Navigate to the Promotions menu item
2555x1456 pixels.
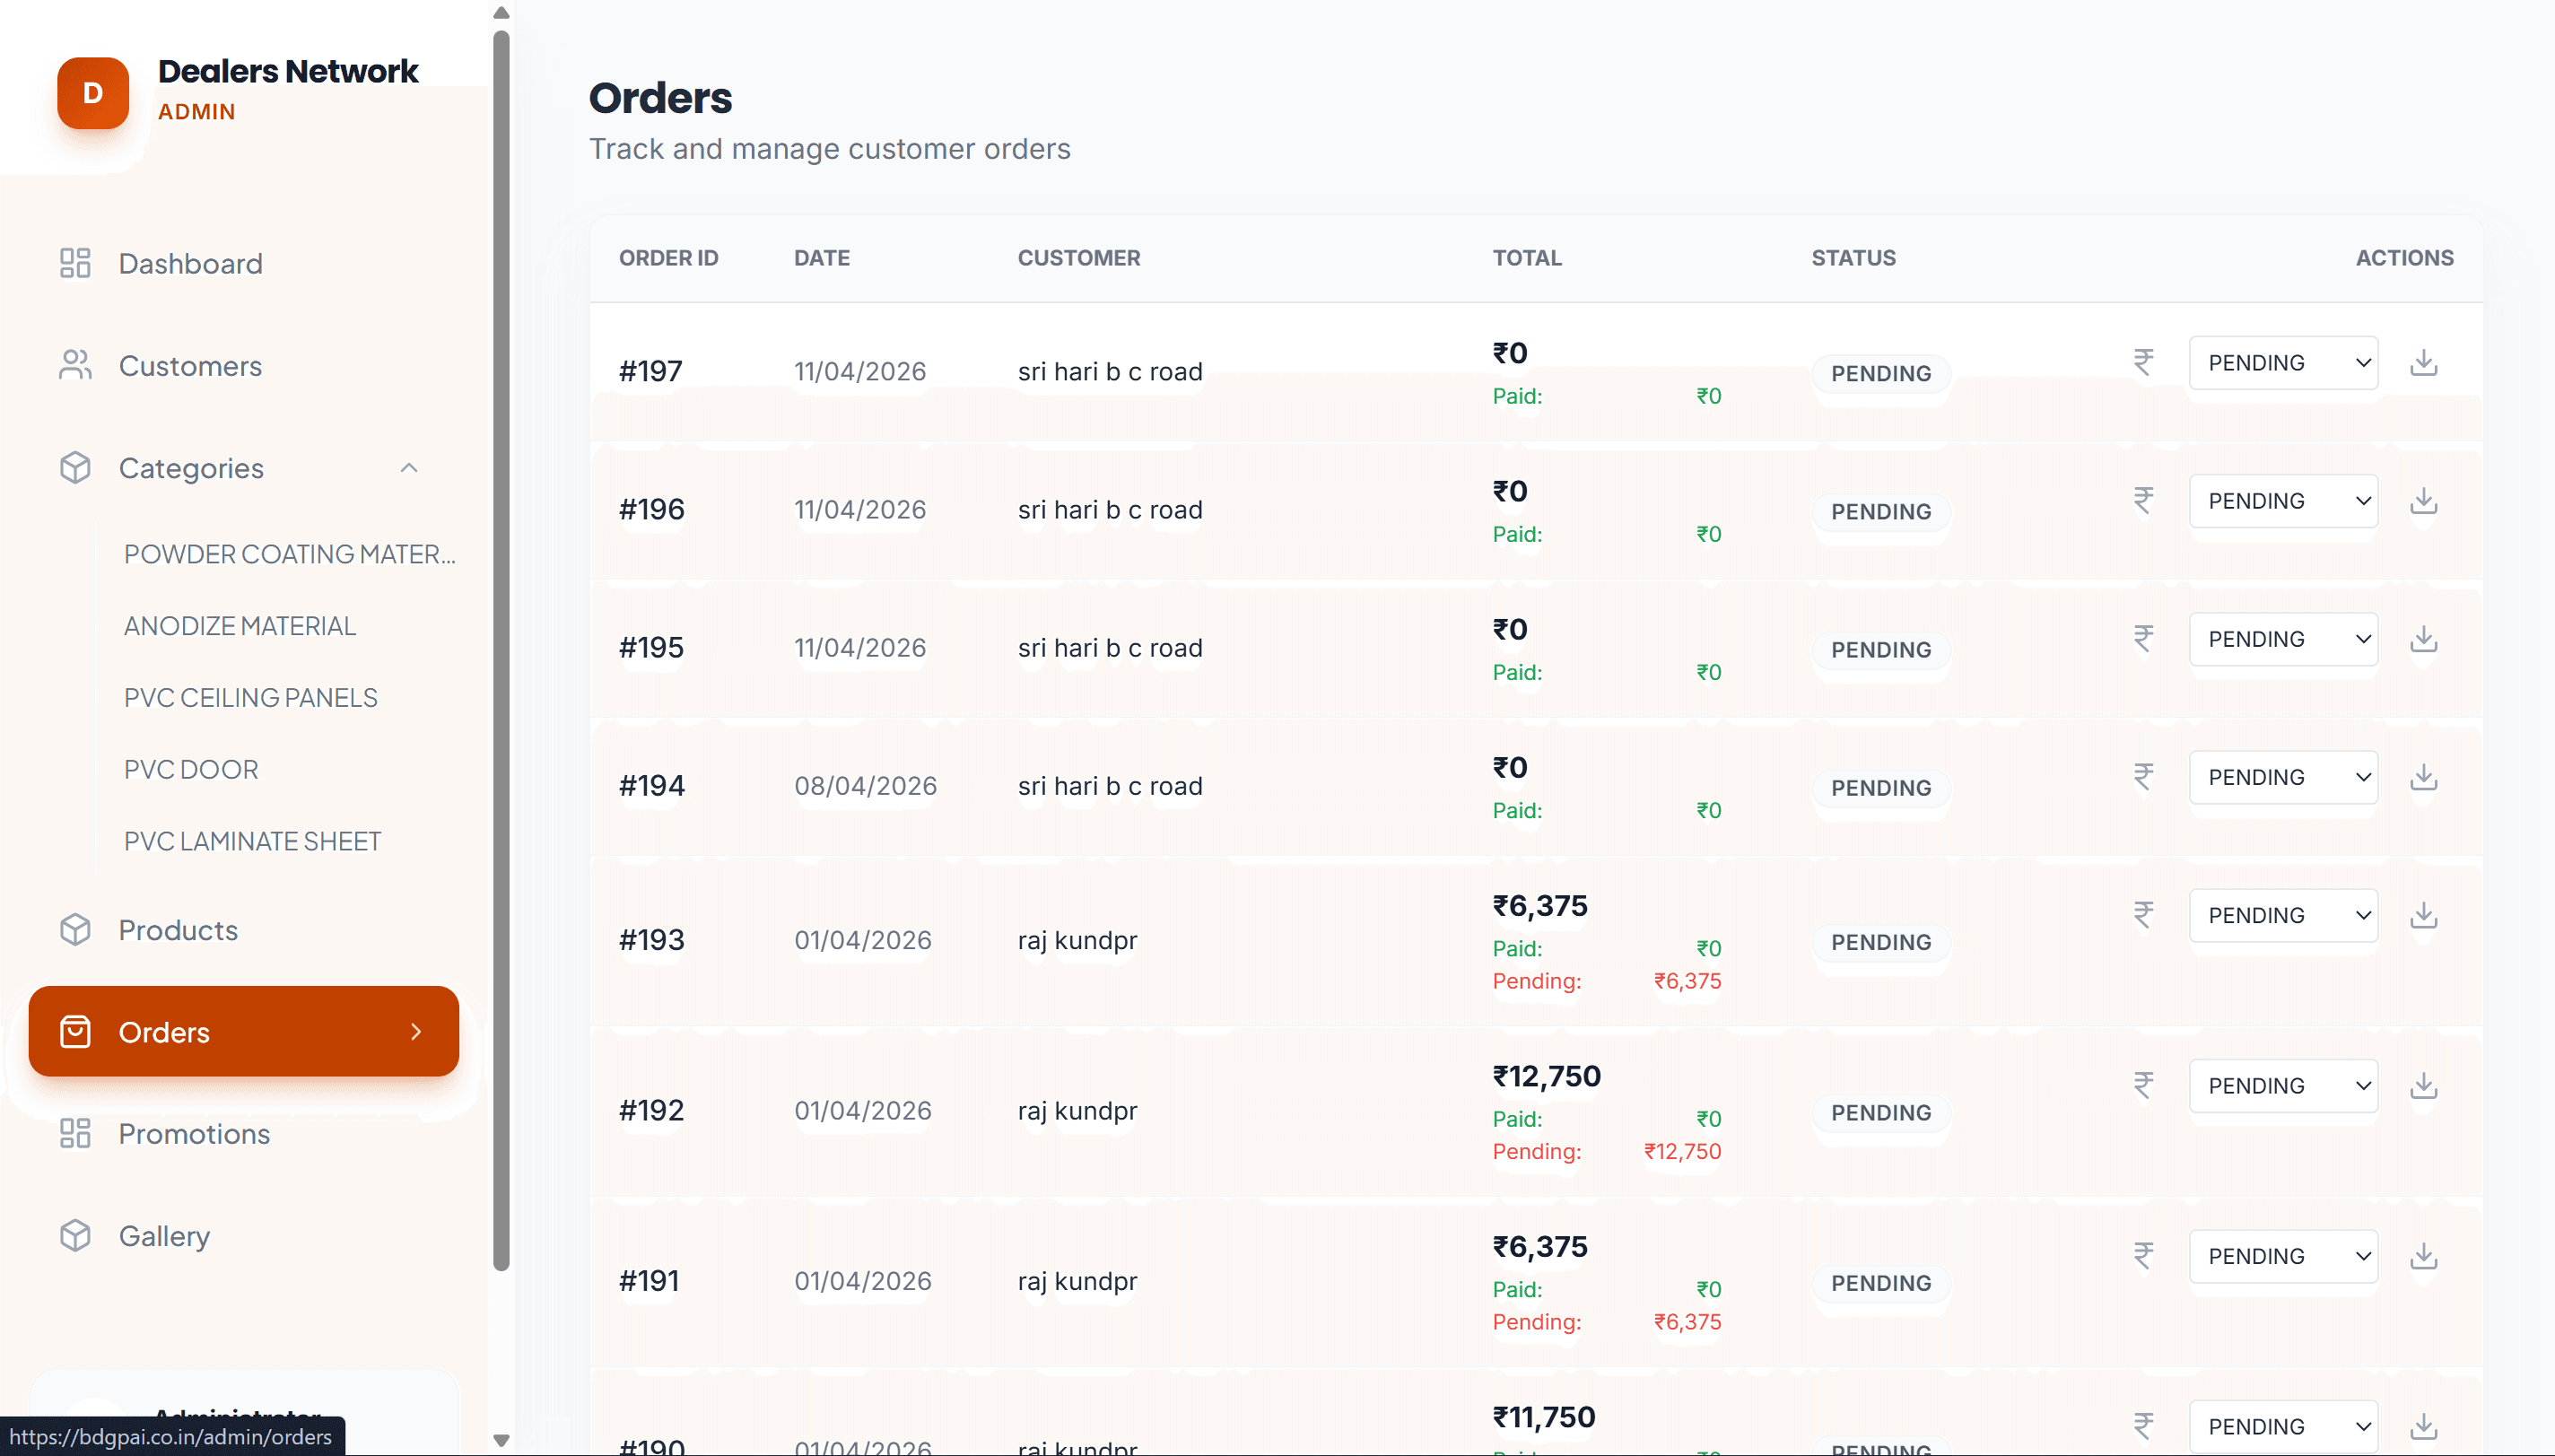[x=195, y=1133]
